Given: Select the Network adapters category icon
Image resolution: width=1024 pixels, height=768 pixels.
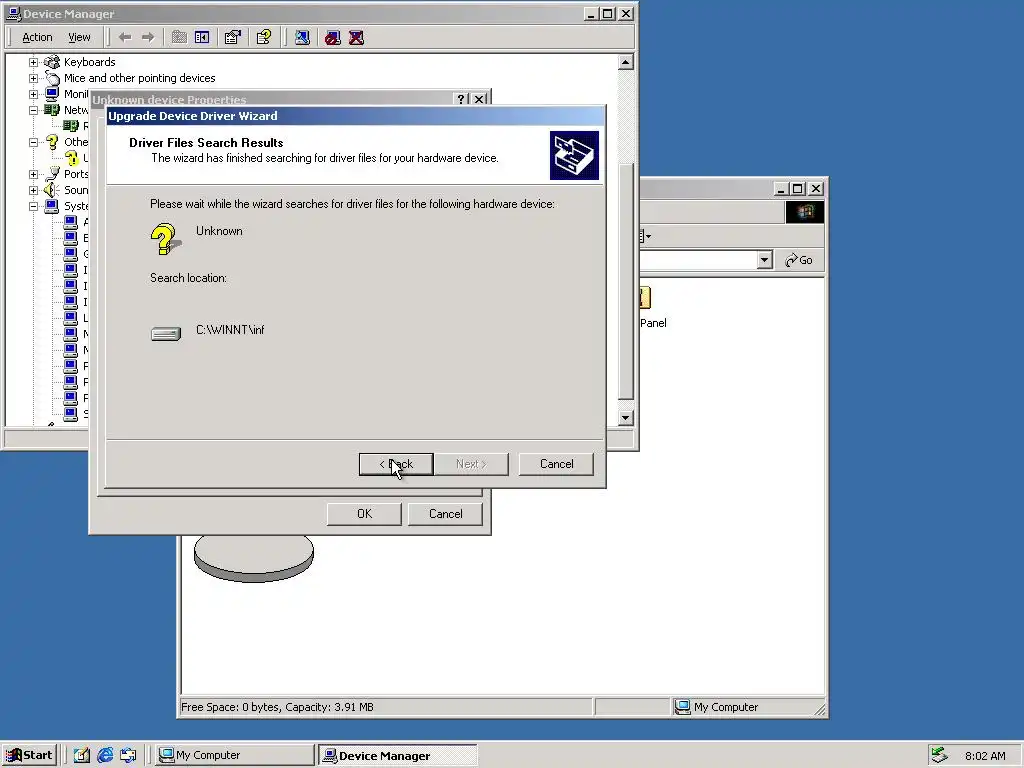Looking at the screenshot, I should (x=52, y=110).
